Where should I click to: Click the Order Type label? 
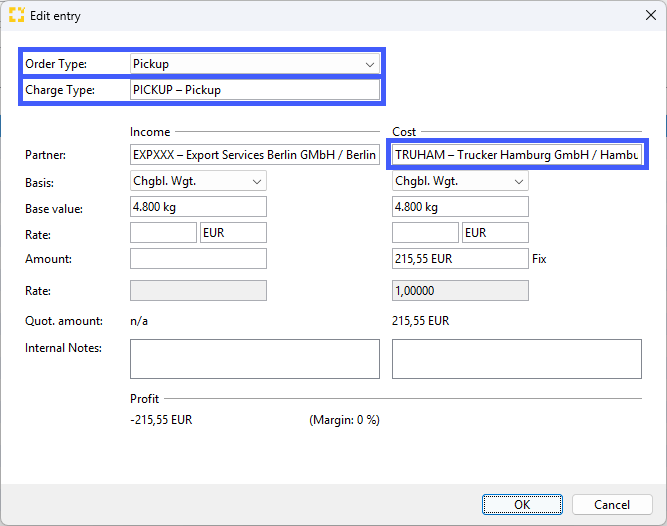tap(56, 64)
